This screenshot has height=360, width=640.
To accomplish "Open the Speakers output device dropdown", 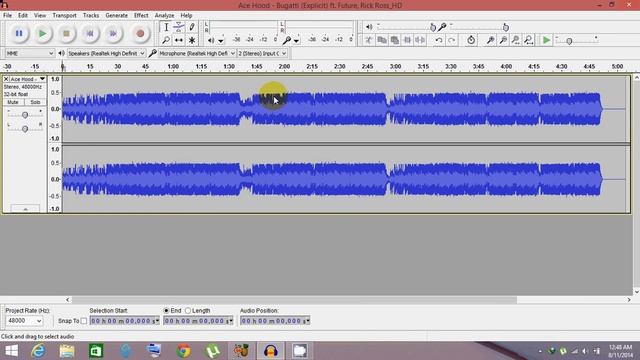I will click(106, 53).
